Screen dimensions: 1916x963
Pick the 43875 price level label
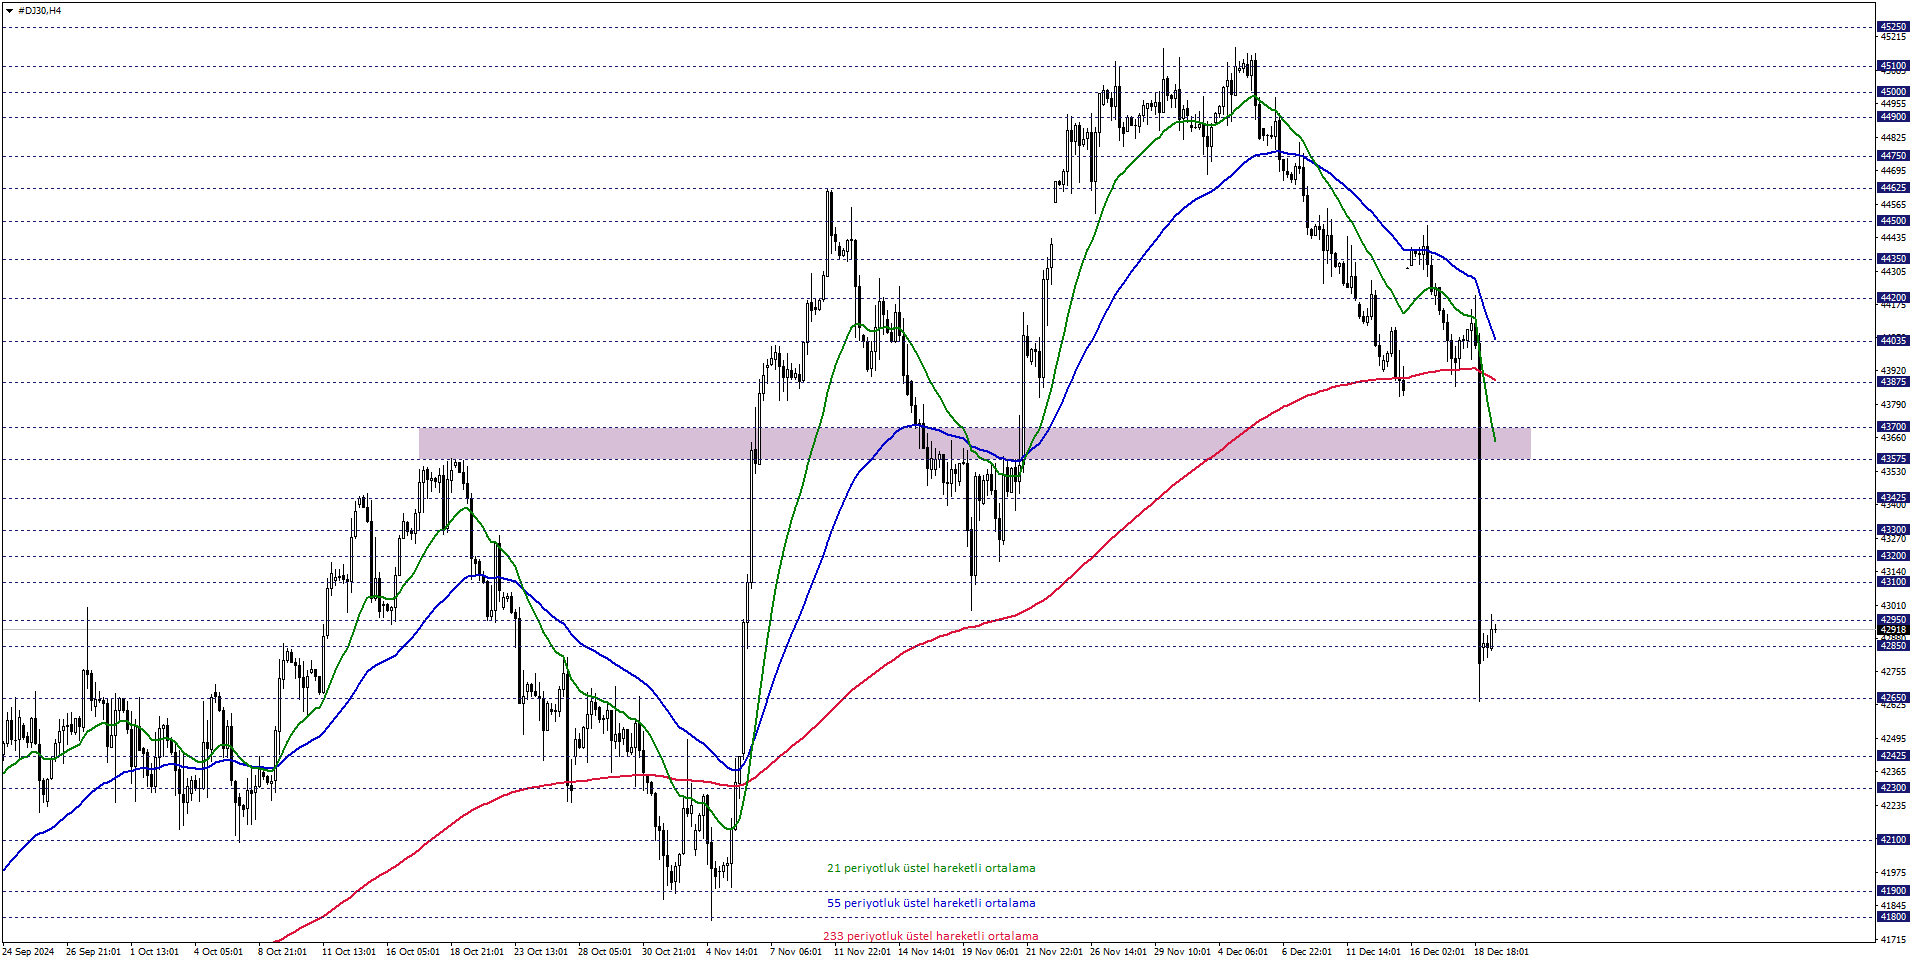[1893, 382]
